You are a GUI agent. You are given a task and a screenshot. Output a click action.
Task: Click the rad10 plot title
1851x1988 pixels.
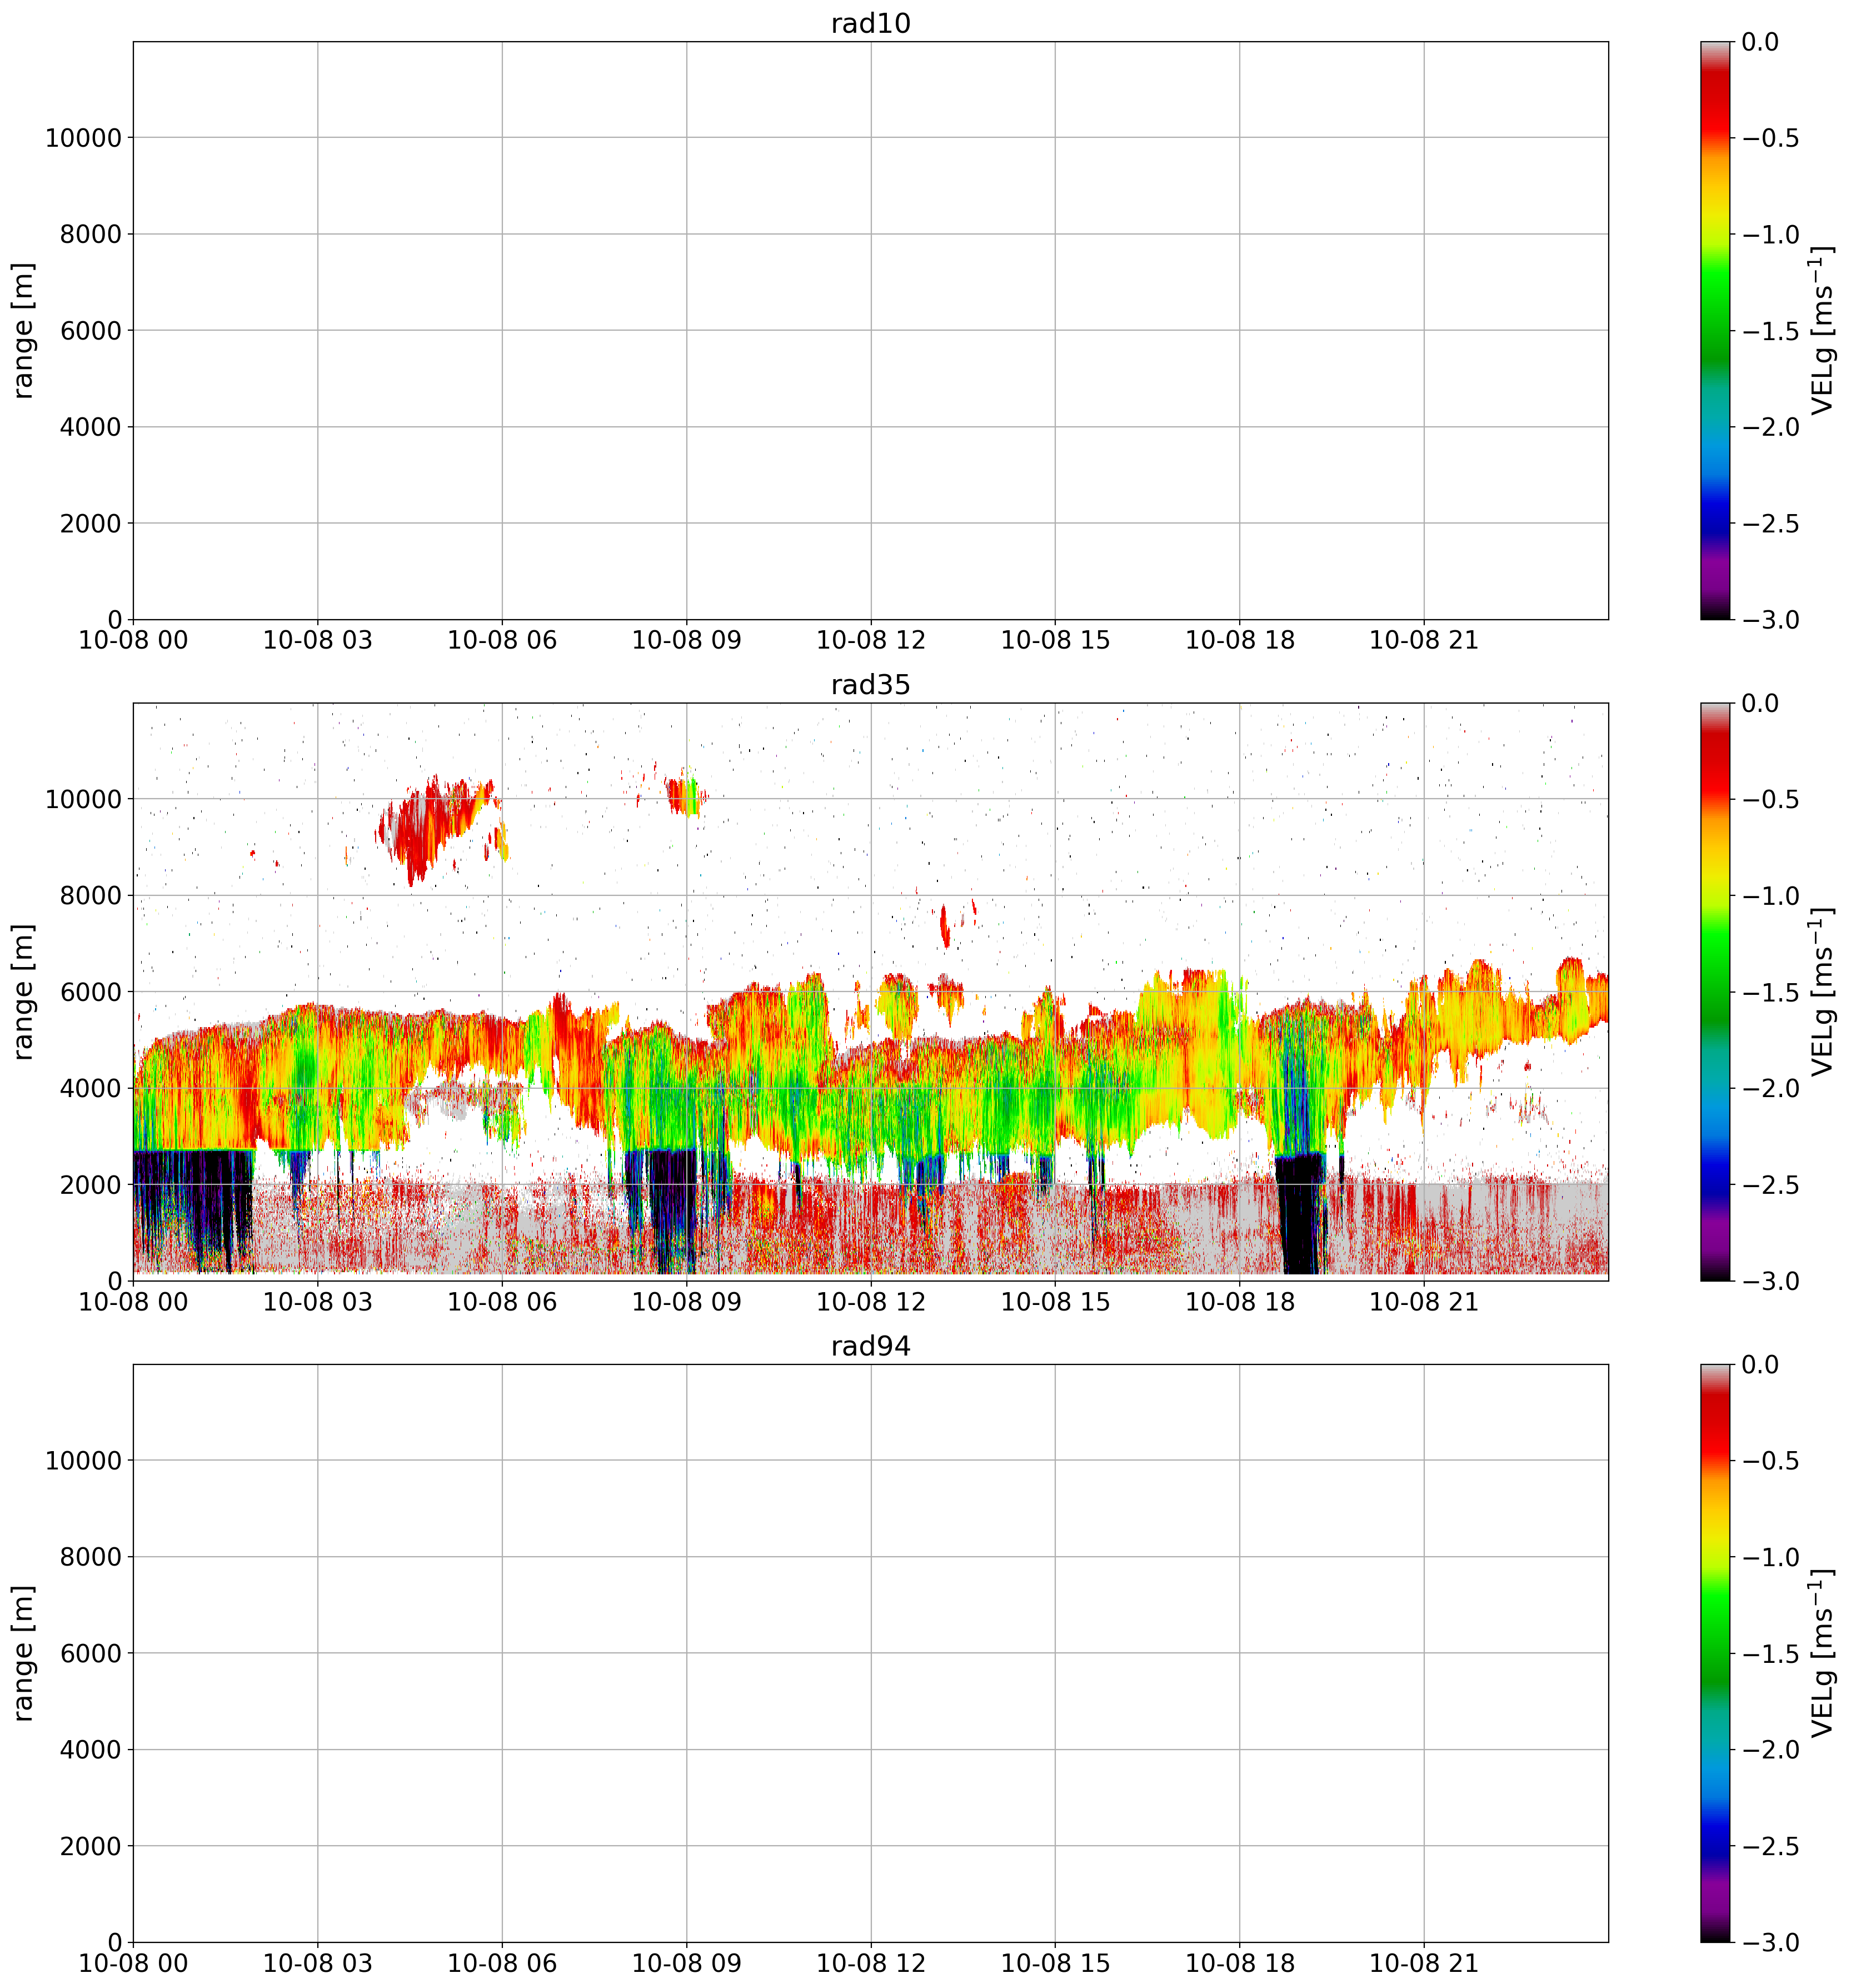pyautogui.click(x=870, y=23)
